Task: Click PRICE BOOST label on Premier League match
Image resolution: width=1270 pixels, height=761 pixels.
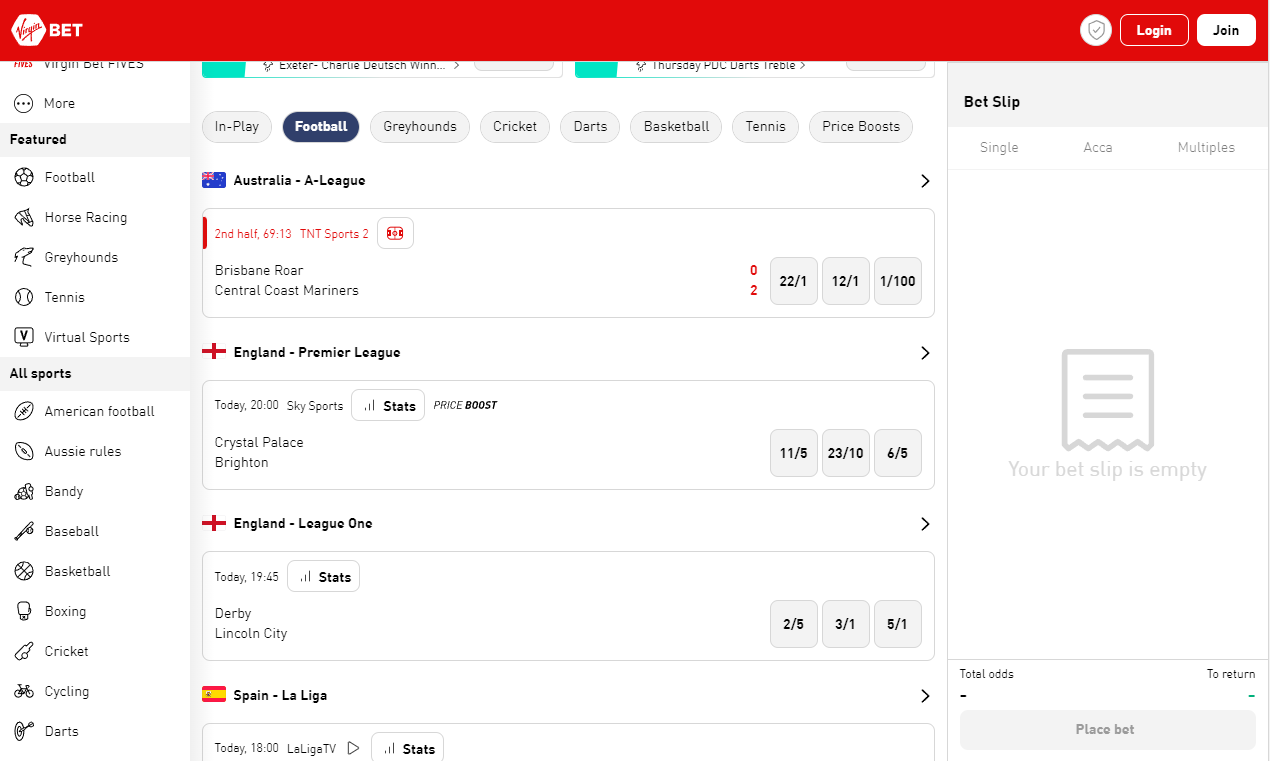Action: [465, 406]
